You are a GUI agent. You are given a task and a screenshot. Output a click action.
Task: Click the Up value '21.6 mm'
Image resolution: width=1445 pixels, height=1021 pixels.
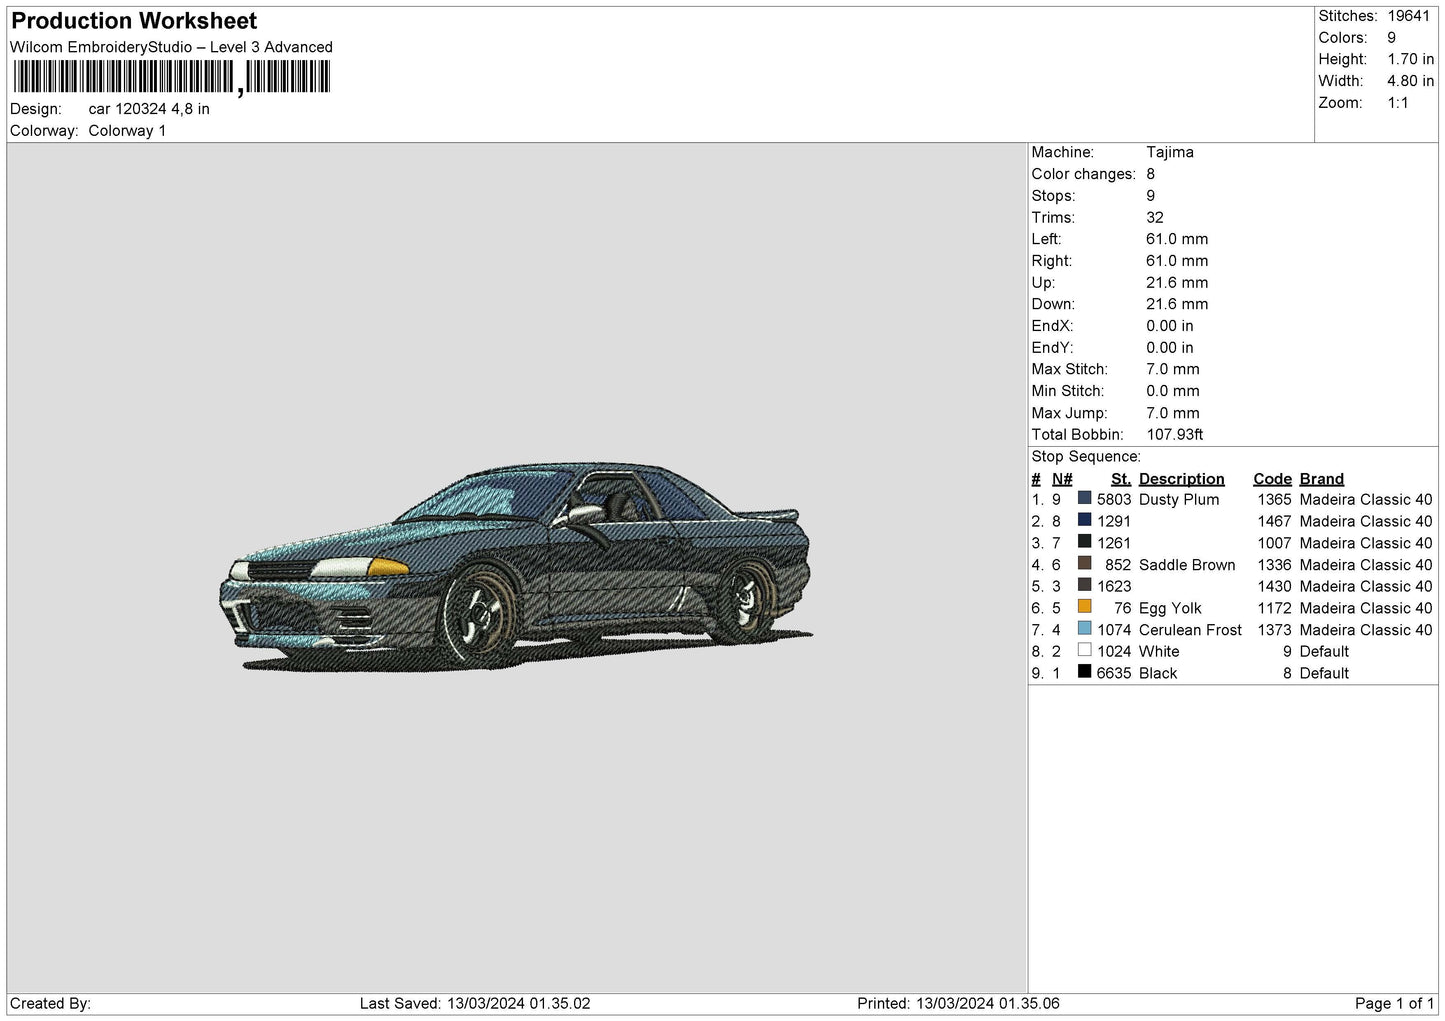click(x=1177, y=283)
